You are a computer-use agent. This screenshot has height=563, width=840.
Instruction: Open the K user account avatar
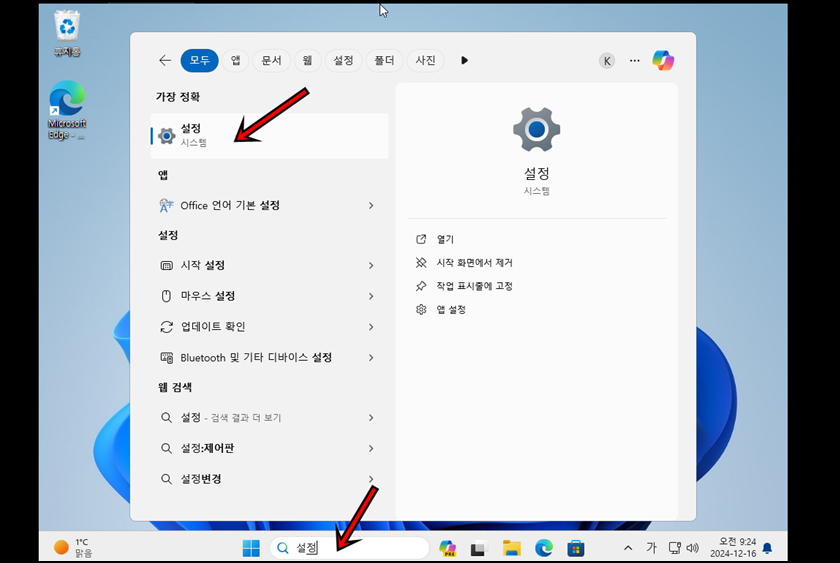606,61
